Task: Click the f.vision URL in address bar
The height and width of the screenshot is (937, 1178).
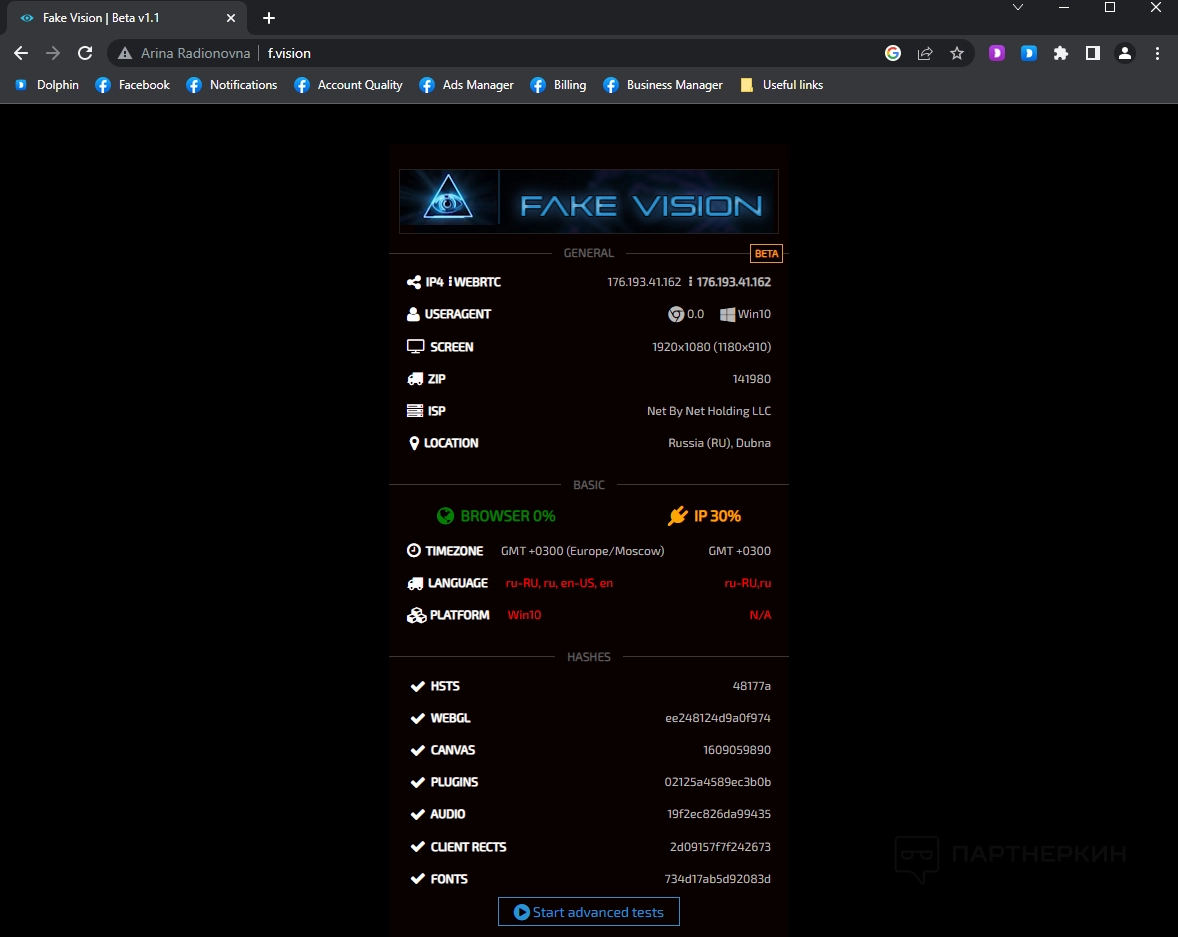Action: (x=289, y=53)
